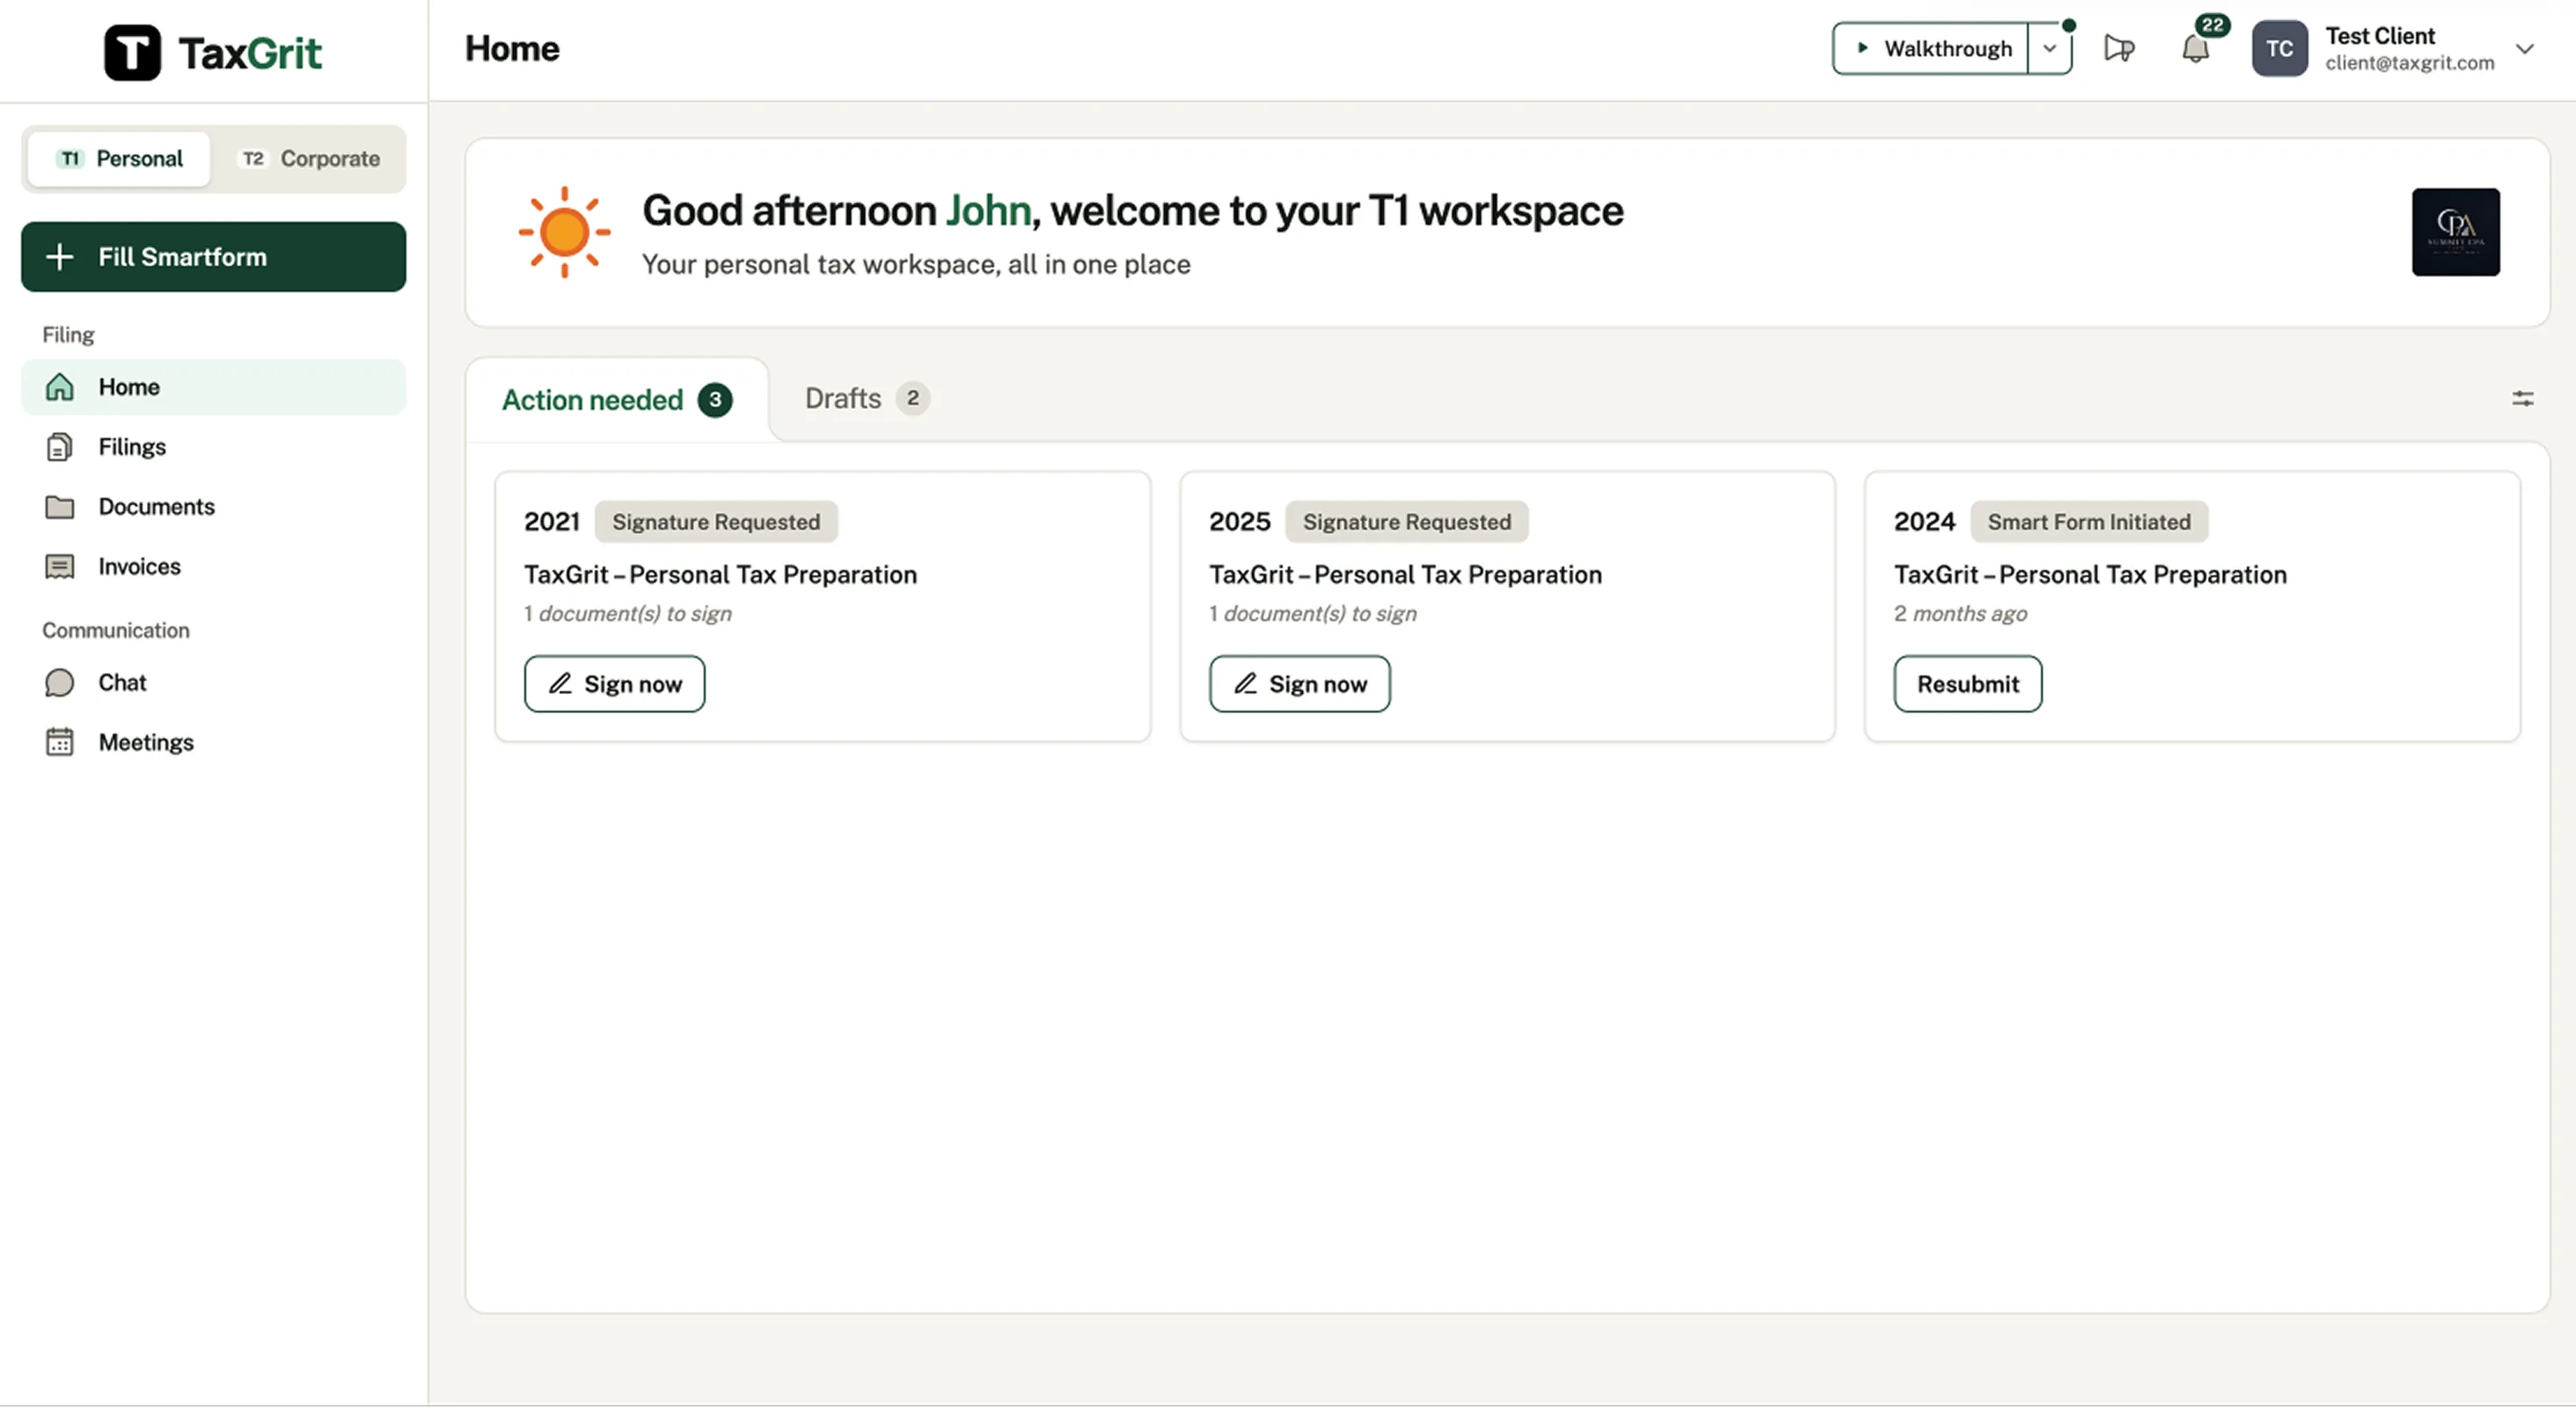The height and width of the screenshot is (1411, 2576).
Task: Click the year 2025 label
Action: pos(1239,522)
